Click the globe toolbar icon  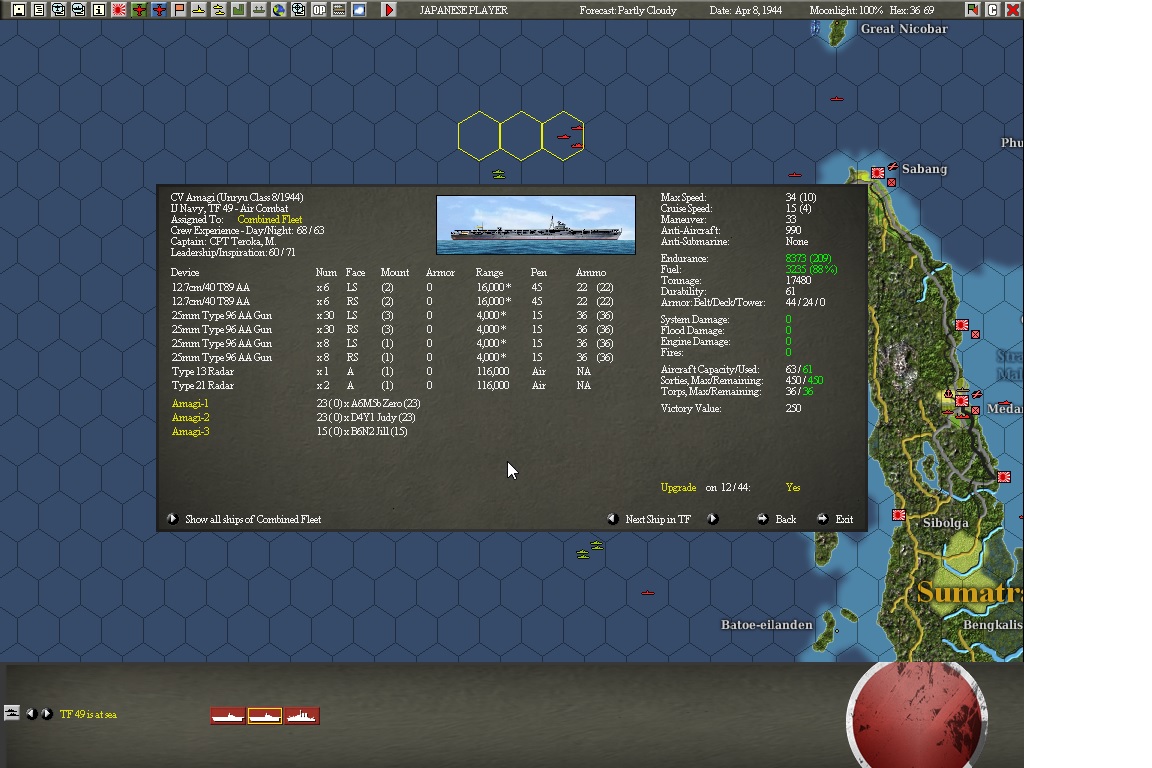(278, 10)
